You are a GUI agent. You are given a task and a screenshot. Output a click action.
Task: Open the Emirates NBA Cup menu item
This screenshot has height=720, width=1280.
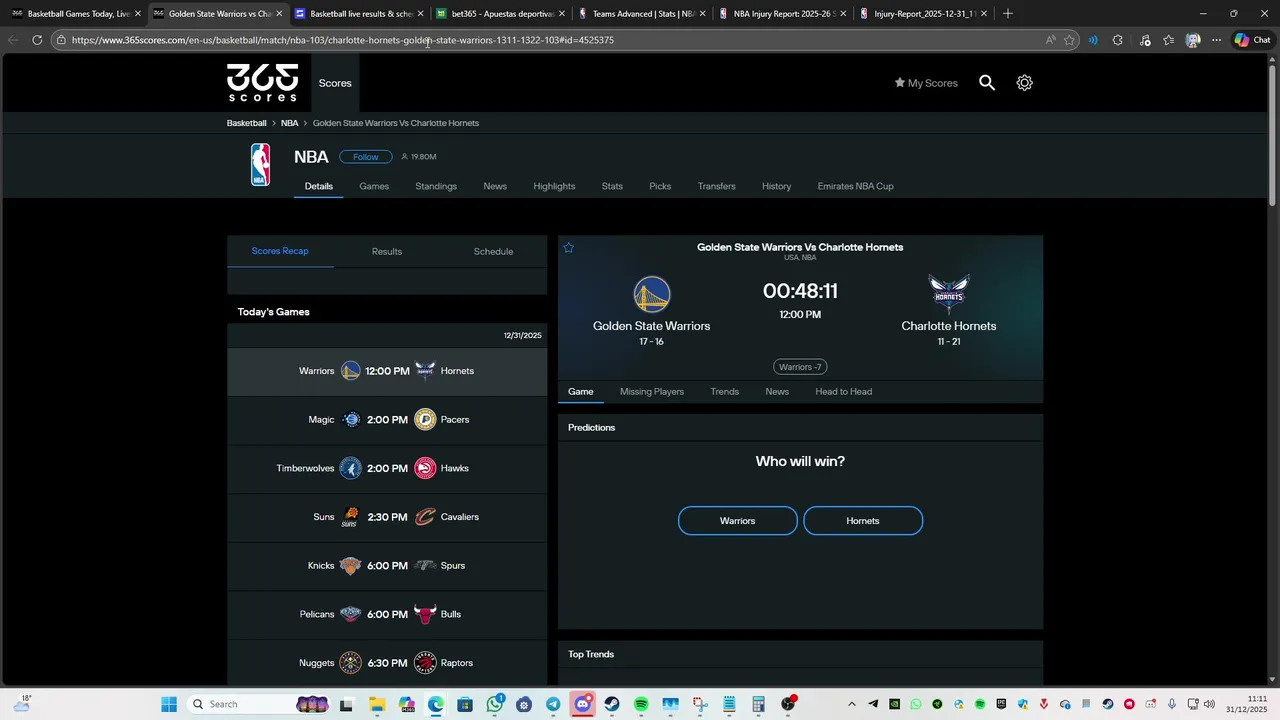[855, 186]
